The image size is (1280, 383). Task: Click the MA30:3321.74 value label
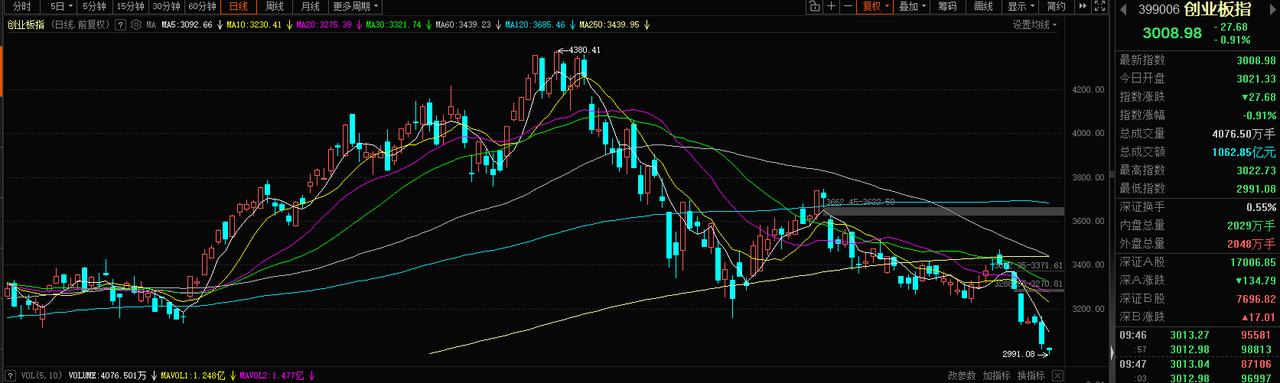pyautogui.click(x=393, y=24)
